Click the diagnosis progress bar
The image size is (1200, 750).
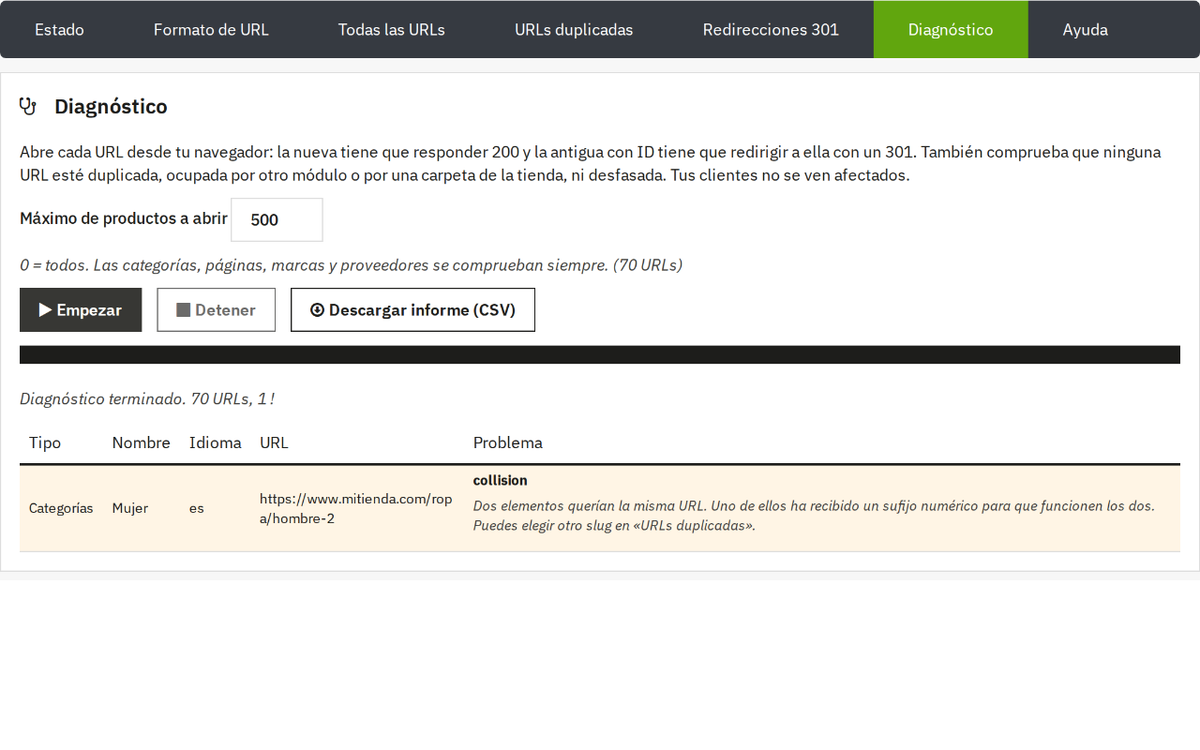[x=600, y=355]
